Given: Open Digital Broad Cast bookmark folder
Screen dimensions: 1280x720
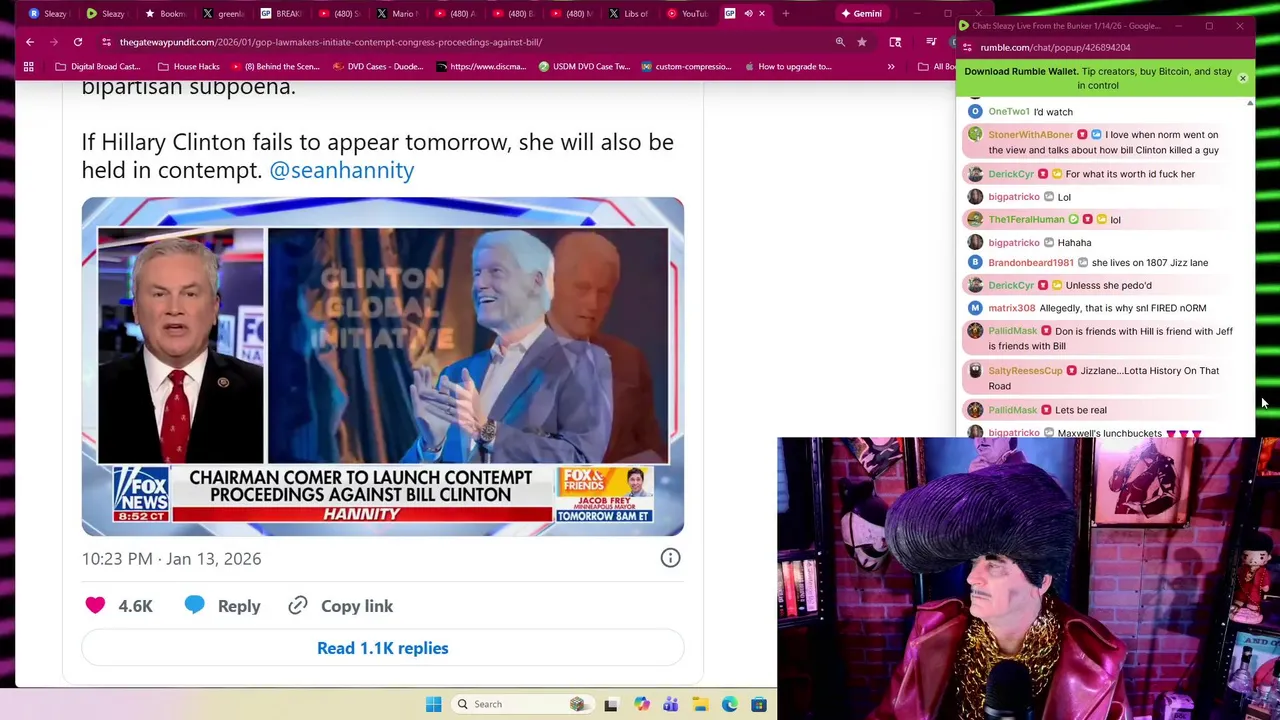Looking at the screenshot, I should coord(98,67).
